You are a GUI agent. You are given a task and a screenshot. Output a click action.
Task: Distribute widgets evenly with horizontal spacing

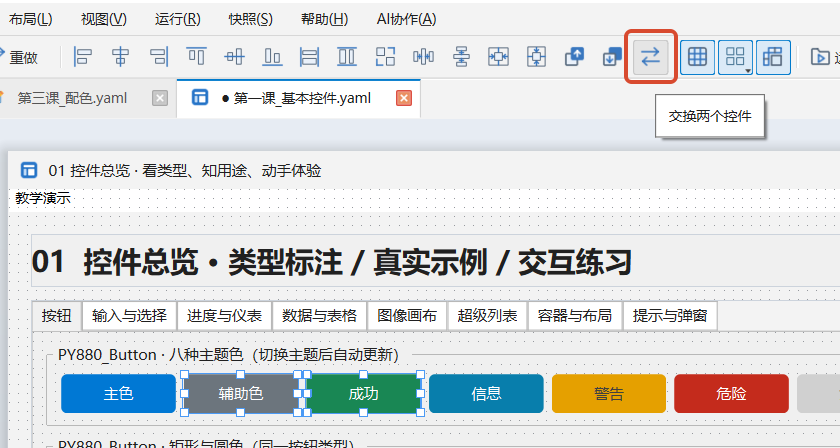[423, 56]
